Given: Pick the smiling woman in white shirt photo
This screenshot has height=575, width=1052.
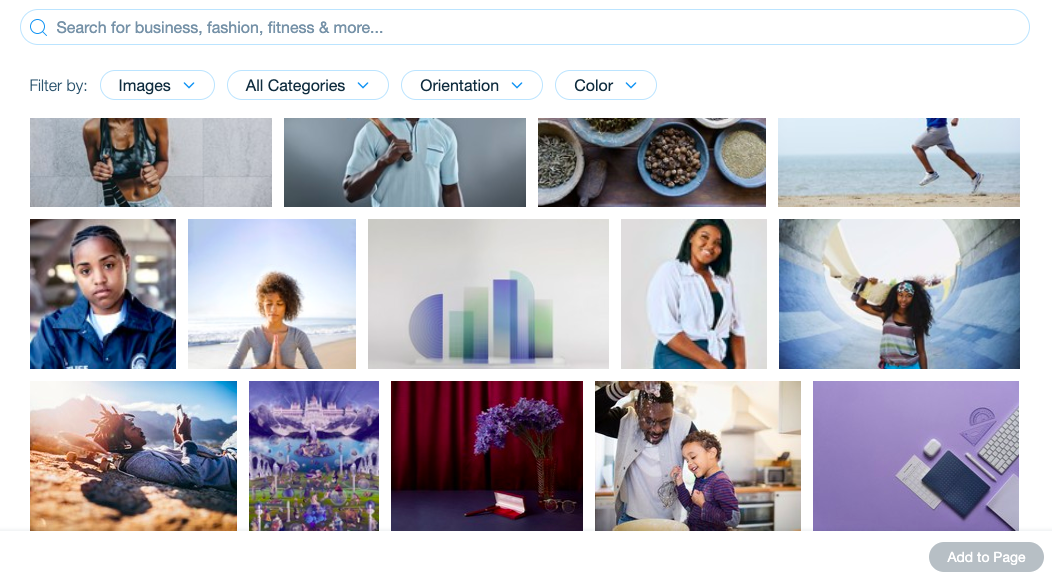Looking at the screenshot, I should point(694,294).
